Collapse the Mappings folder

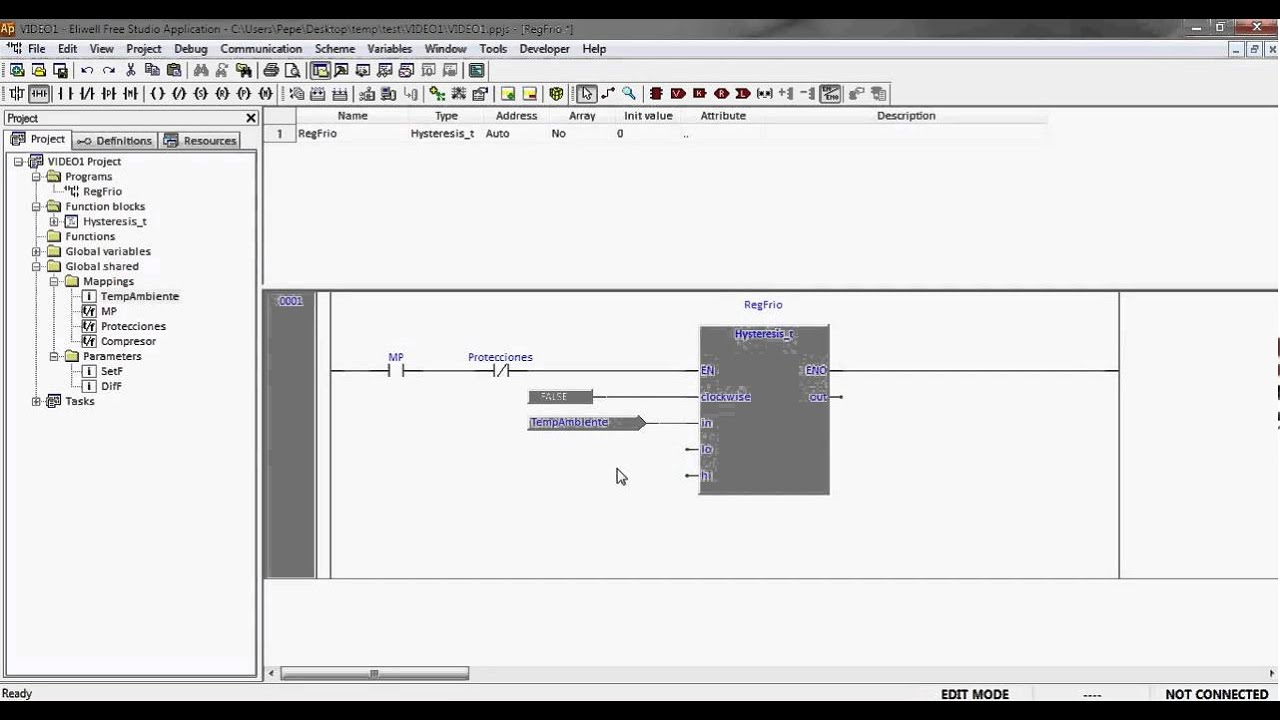(x=54, y=281)
